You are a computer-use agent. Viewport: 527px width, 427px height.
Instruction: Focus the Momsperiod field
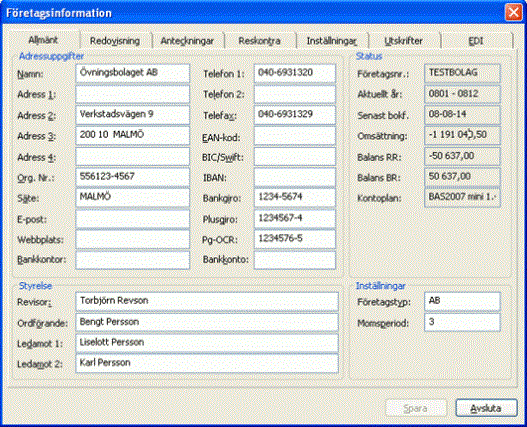click(462, 322)
